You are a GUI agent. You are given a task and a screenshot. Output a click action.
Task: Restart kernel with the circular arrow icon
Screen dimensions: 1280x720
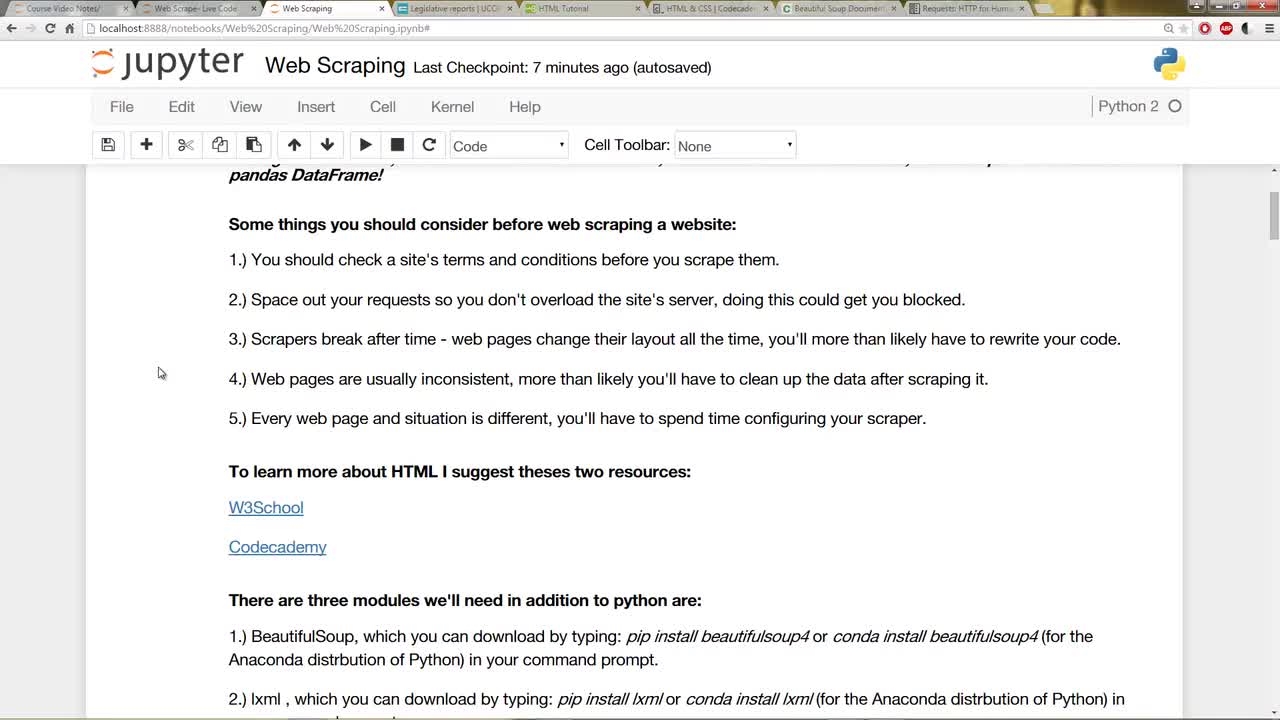pos(429,145)
